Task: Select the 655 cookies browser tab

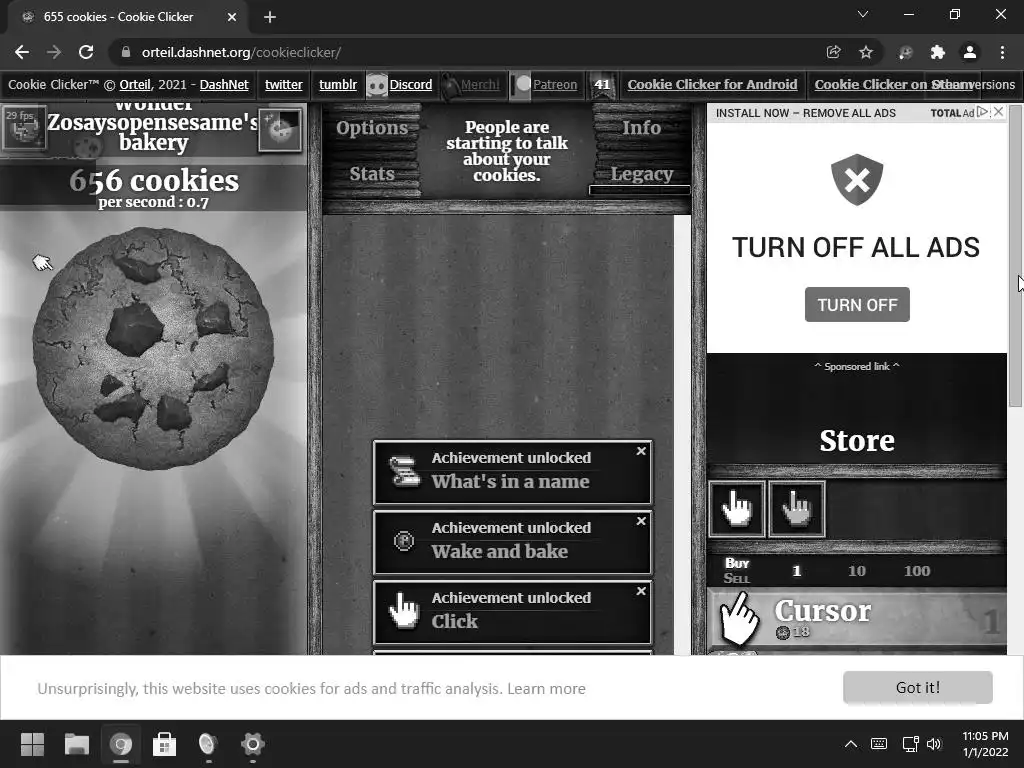Action: [128, 17]
